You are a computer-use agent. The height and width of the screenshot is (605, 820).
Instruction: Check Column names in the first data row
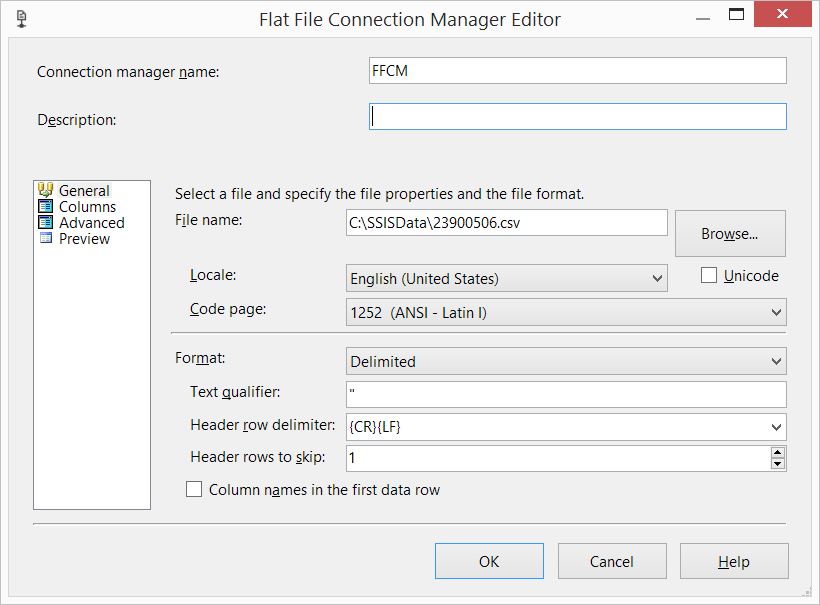click(x=194, y=489)
